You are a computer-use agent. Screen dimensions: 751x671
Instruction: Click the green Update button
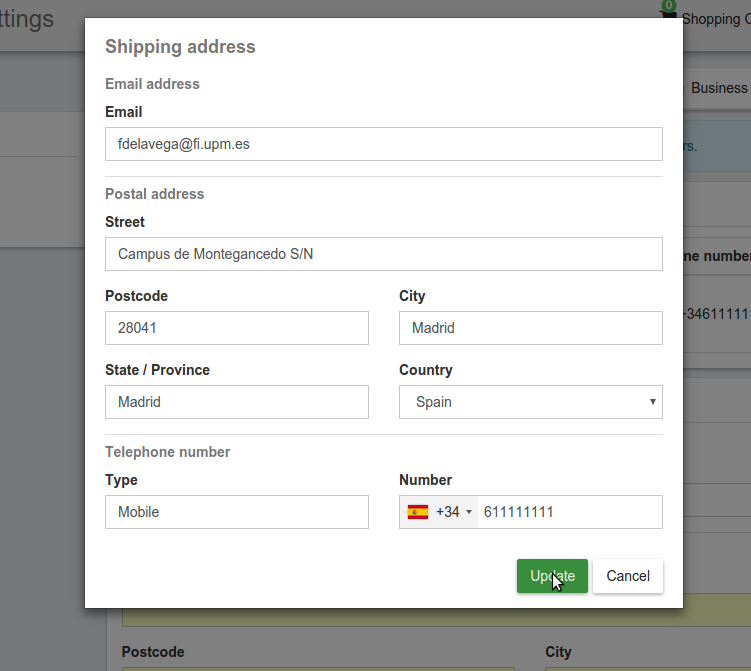point(552,576)
